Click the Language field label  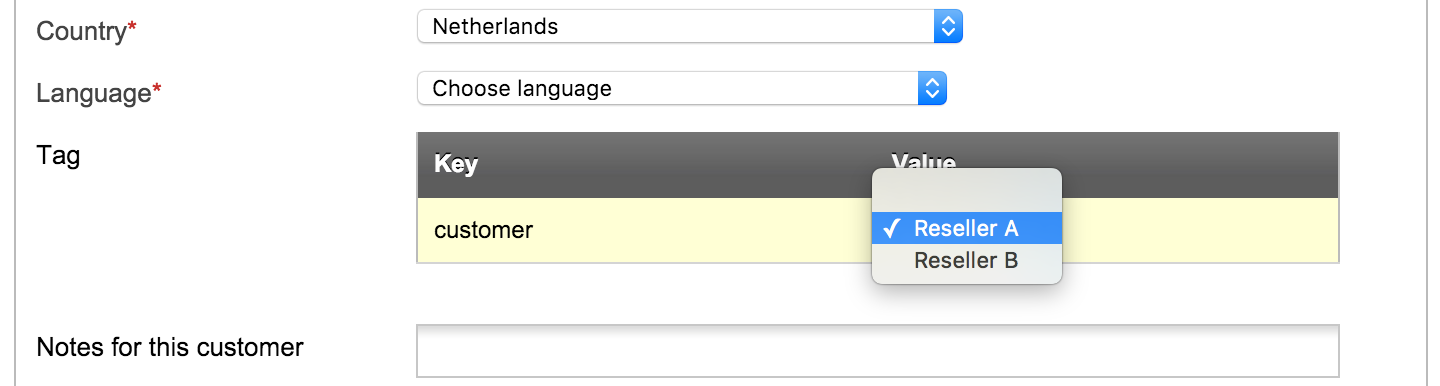[x=93, y=93]
